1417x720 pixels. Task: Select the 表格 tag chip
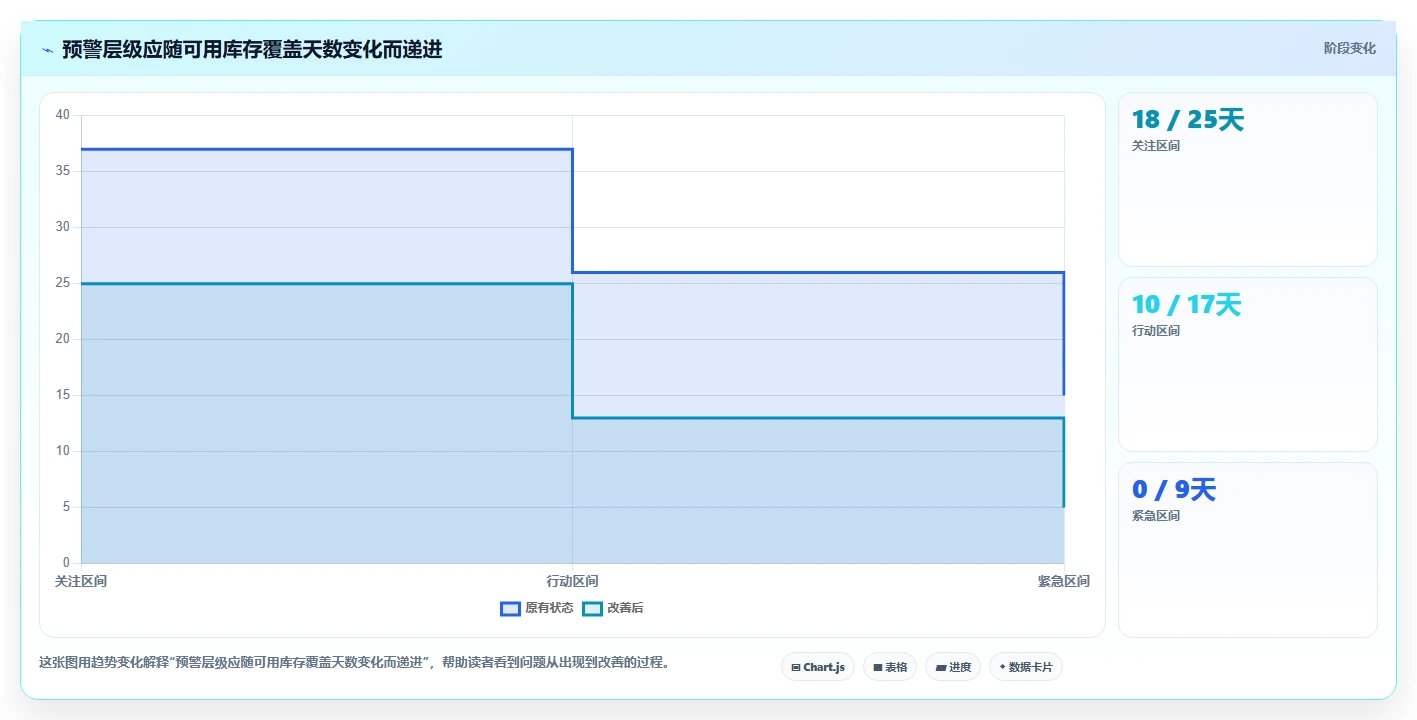pos(890,667)
